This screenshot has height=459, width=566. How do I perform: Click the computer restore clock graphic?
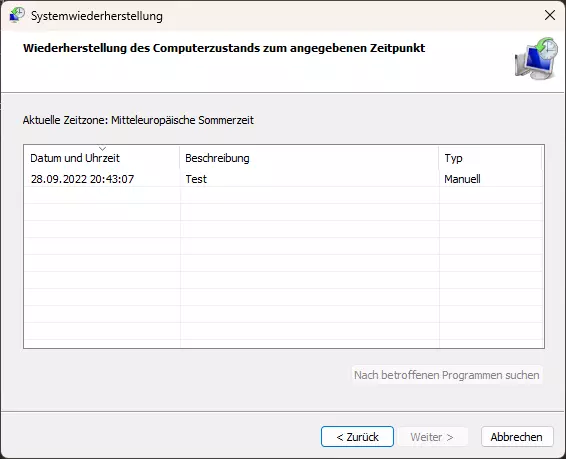pyautogui.click(x=537, y=58)
